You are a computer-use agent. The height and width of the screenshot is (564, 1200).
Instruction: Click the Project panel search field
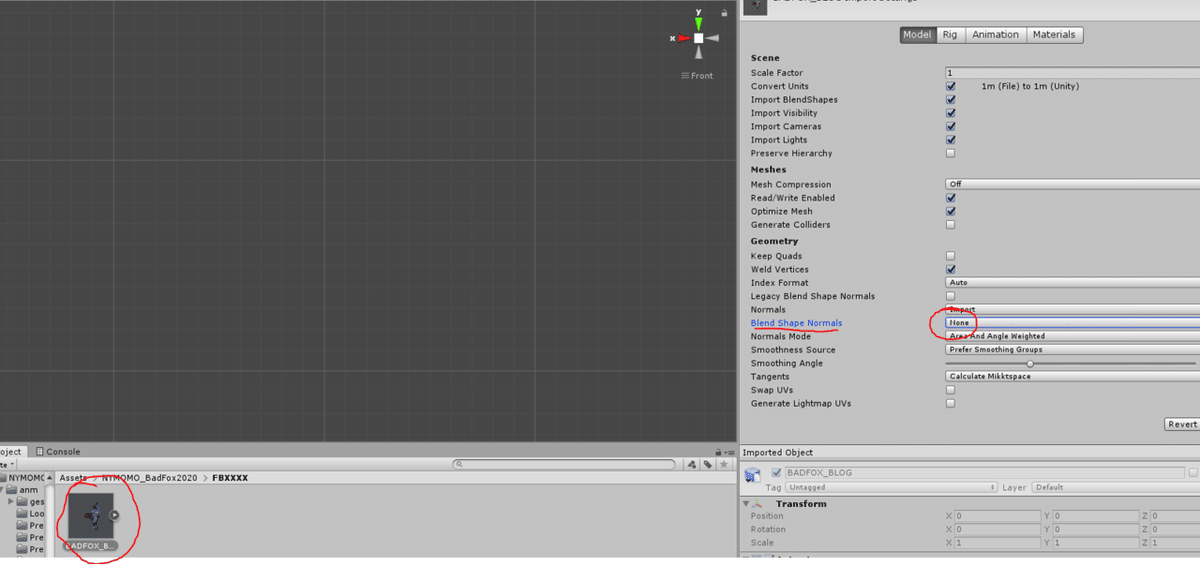(x=564, y=464)
